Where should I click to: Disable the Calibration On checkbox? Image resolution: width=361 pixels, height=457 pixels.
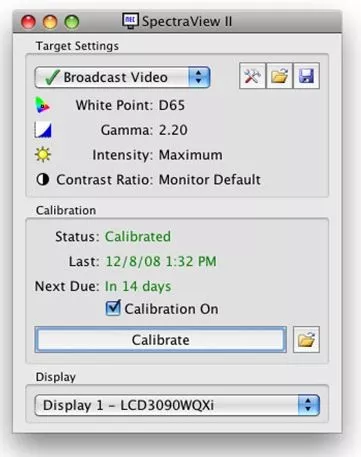pos(113,308)
